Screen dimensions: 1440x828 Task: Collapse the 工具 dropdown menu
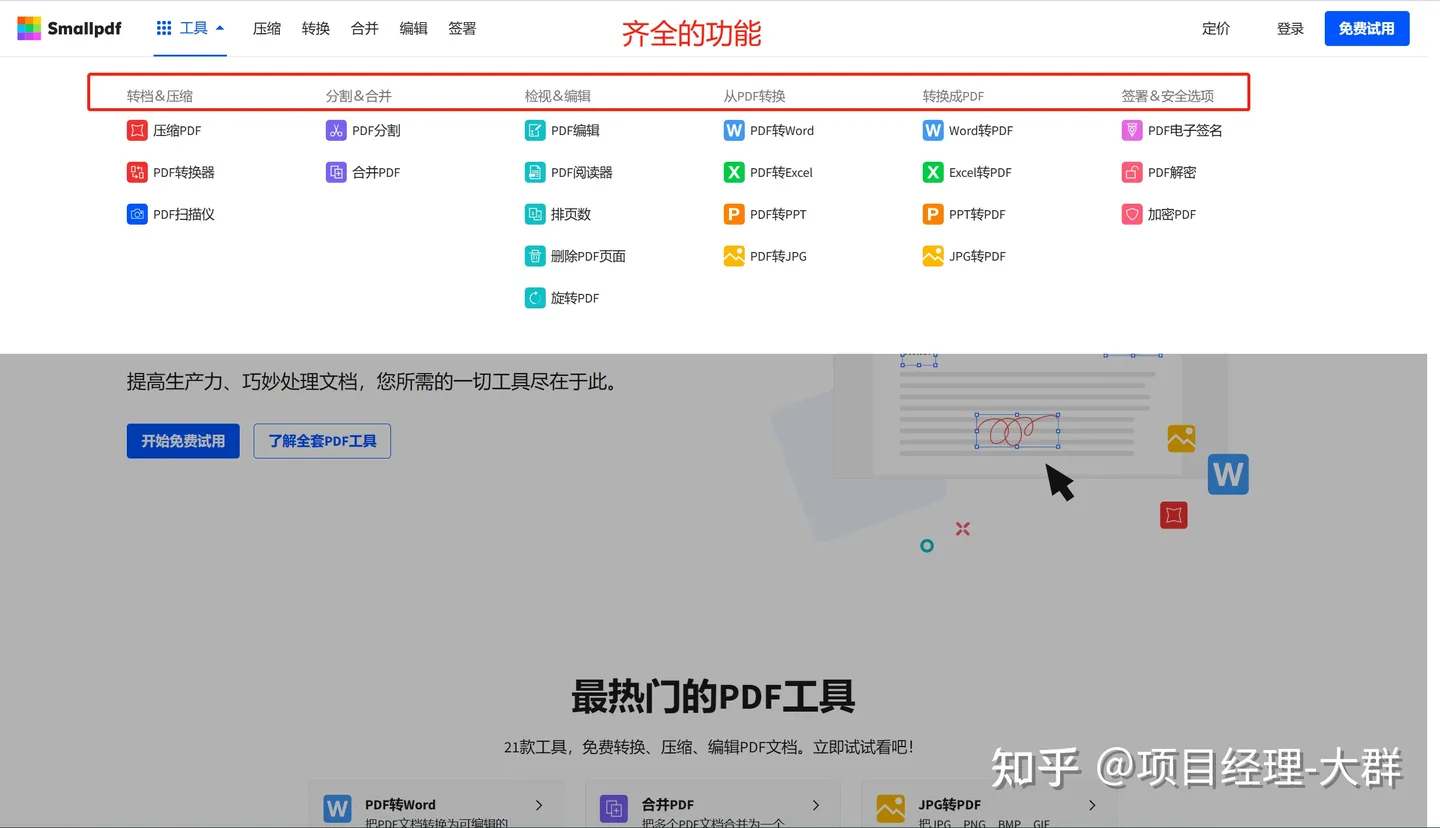[191, 28]
